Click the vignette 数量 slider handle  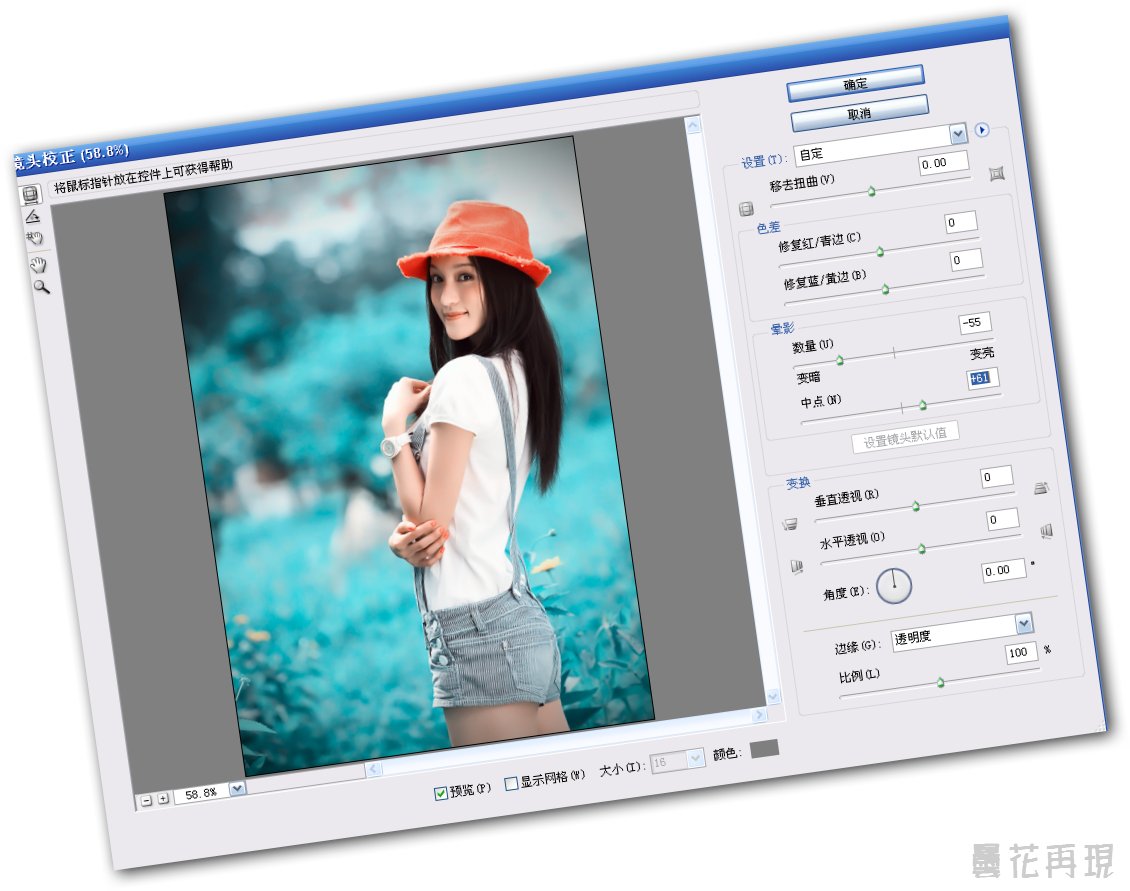tap(840, 360)
